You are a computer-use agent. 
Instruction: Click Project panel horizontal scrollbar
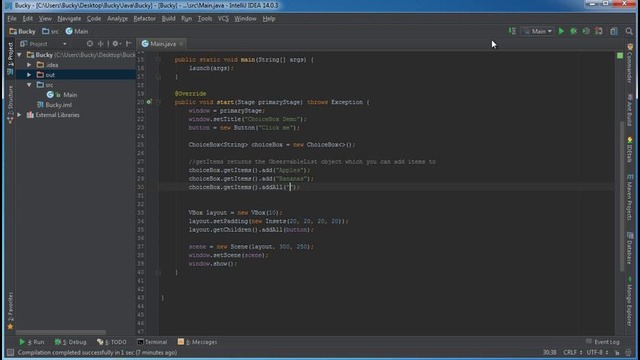click(x=60, y=333)
